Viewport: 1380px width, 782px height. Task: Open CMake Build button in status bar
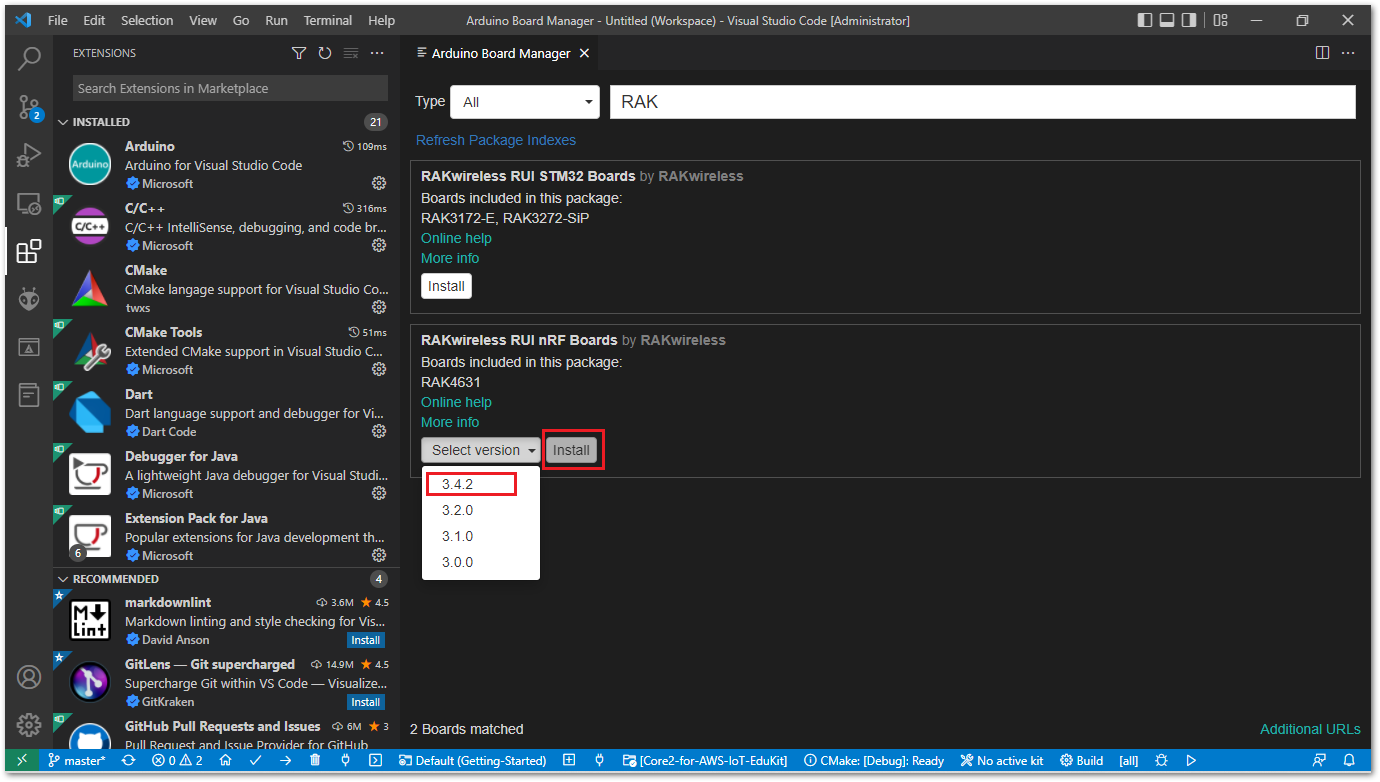coord(1082,760)
